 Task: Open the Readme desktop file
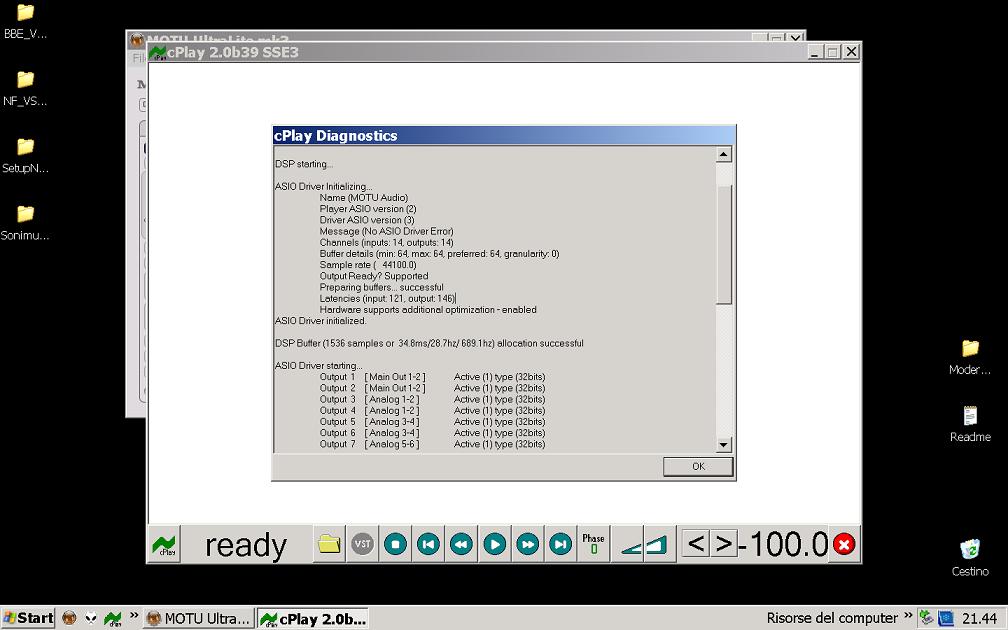[969, 424]
